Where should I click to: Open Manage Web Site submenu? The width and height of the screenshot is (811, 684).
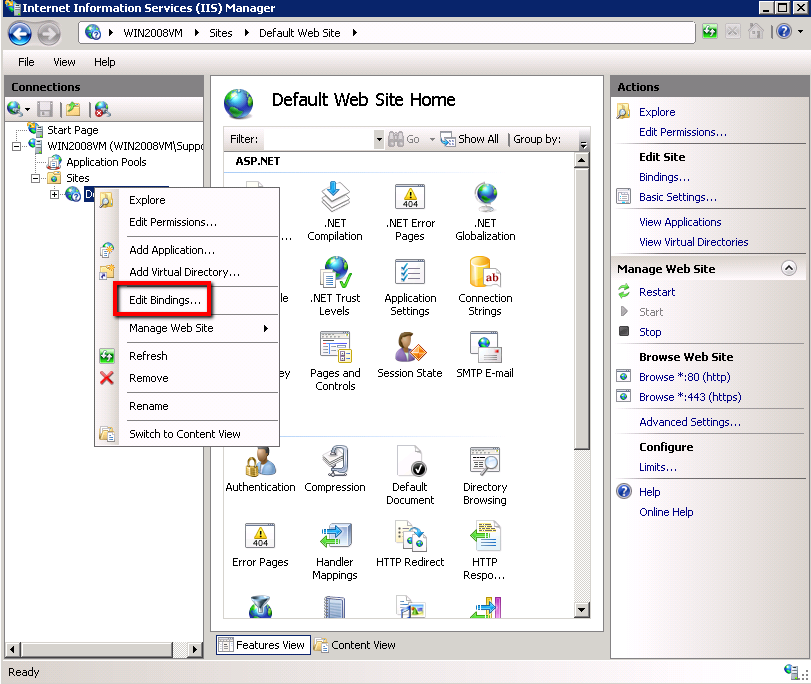[x=187, y=329]
